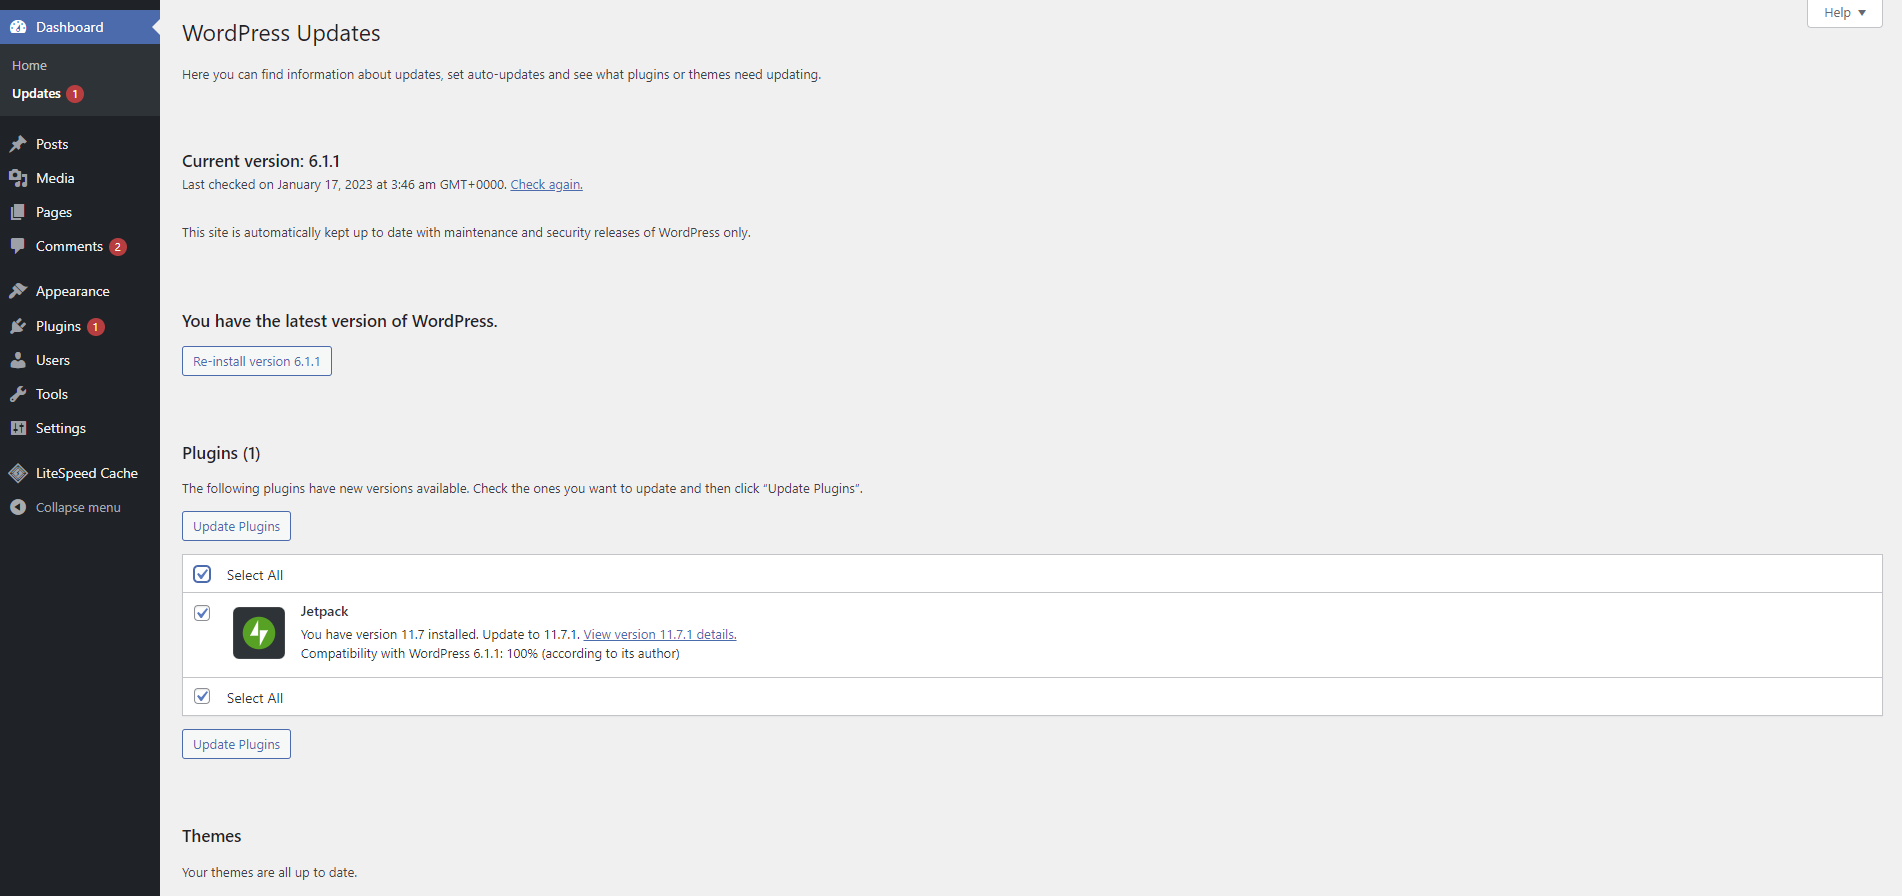Click the Plugins plug icon
Image resolution: width=1902 pixels, height=896 pixels.
point(18,326)
